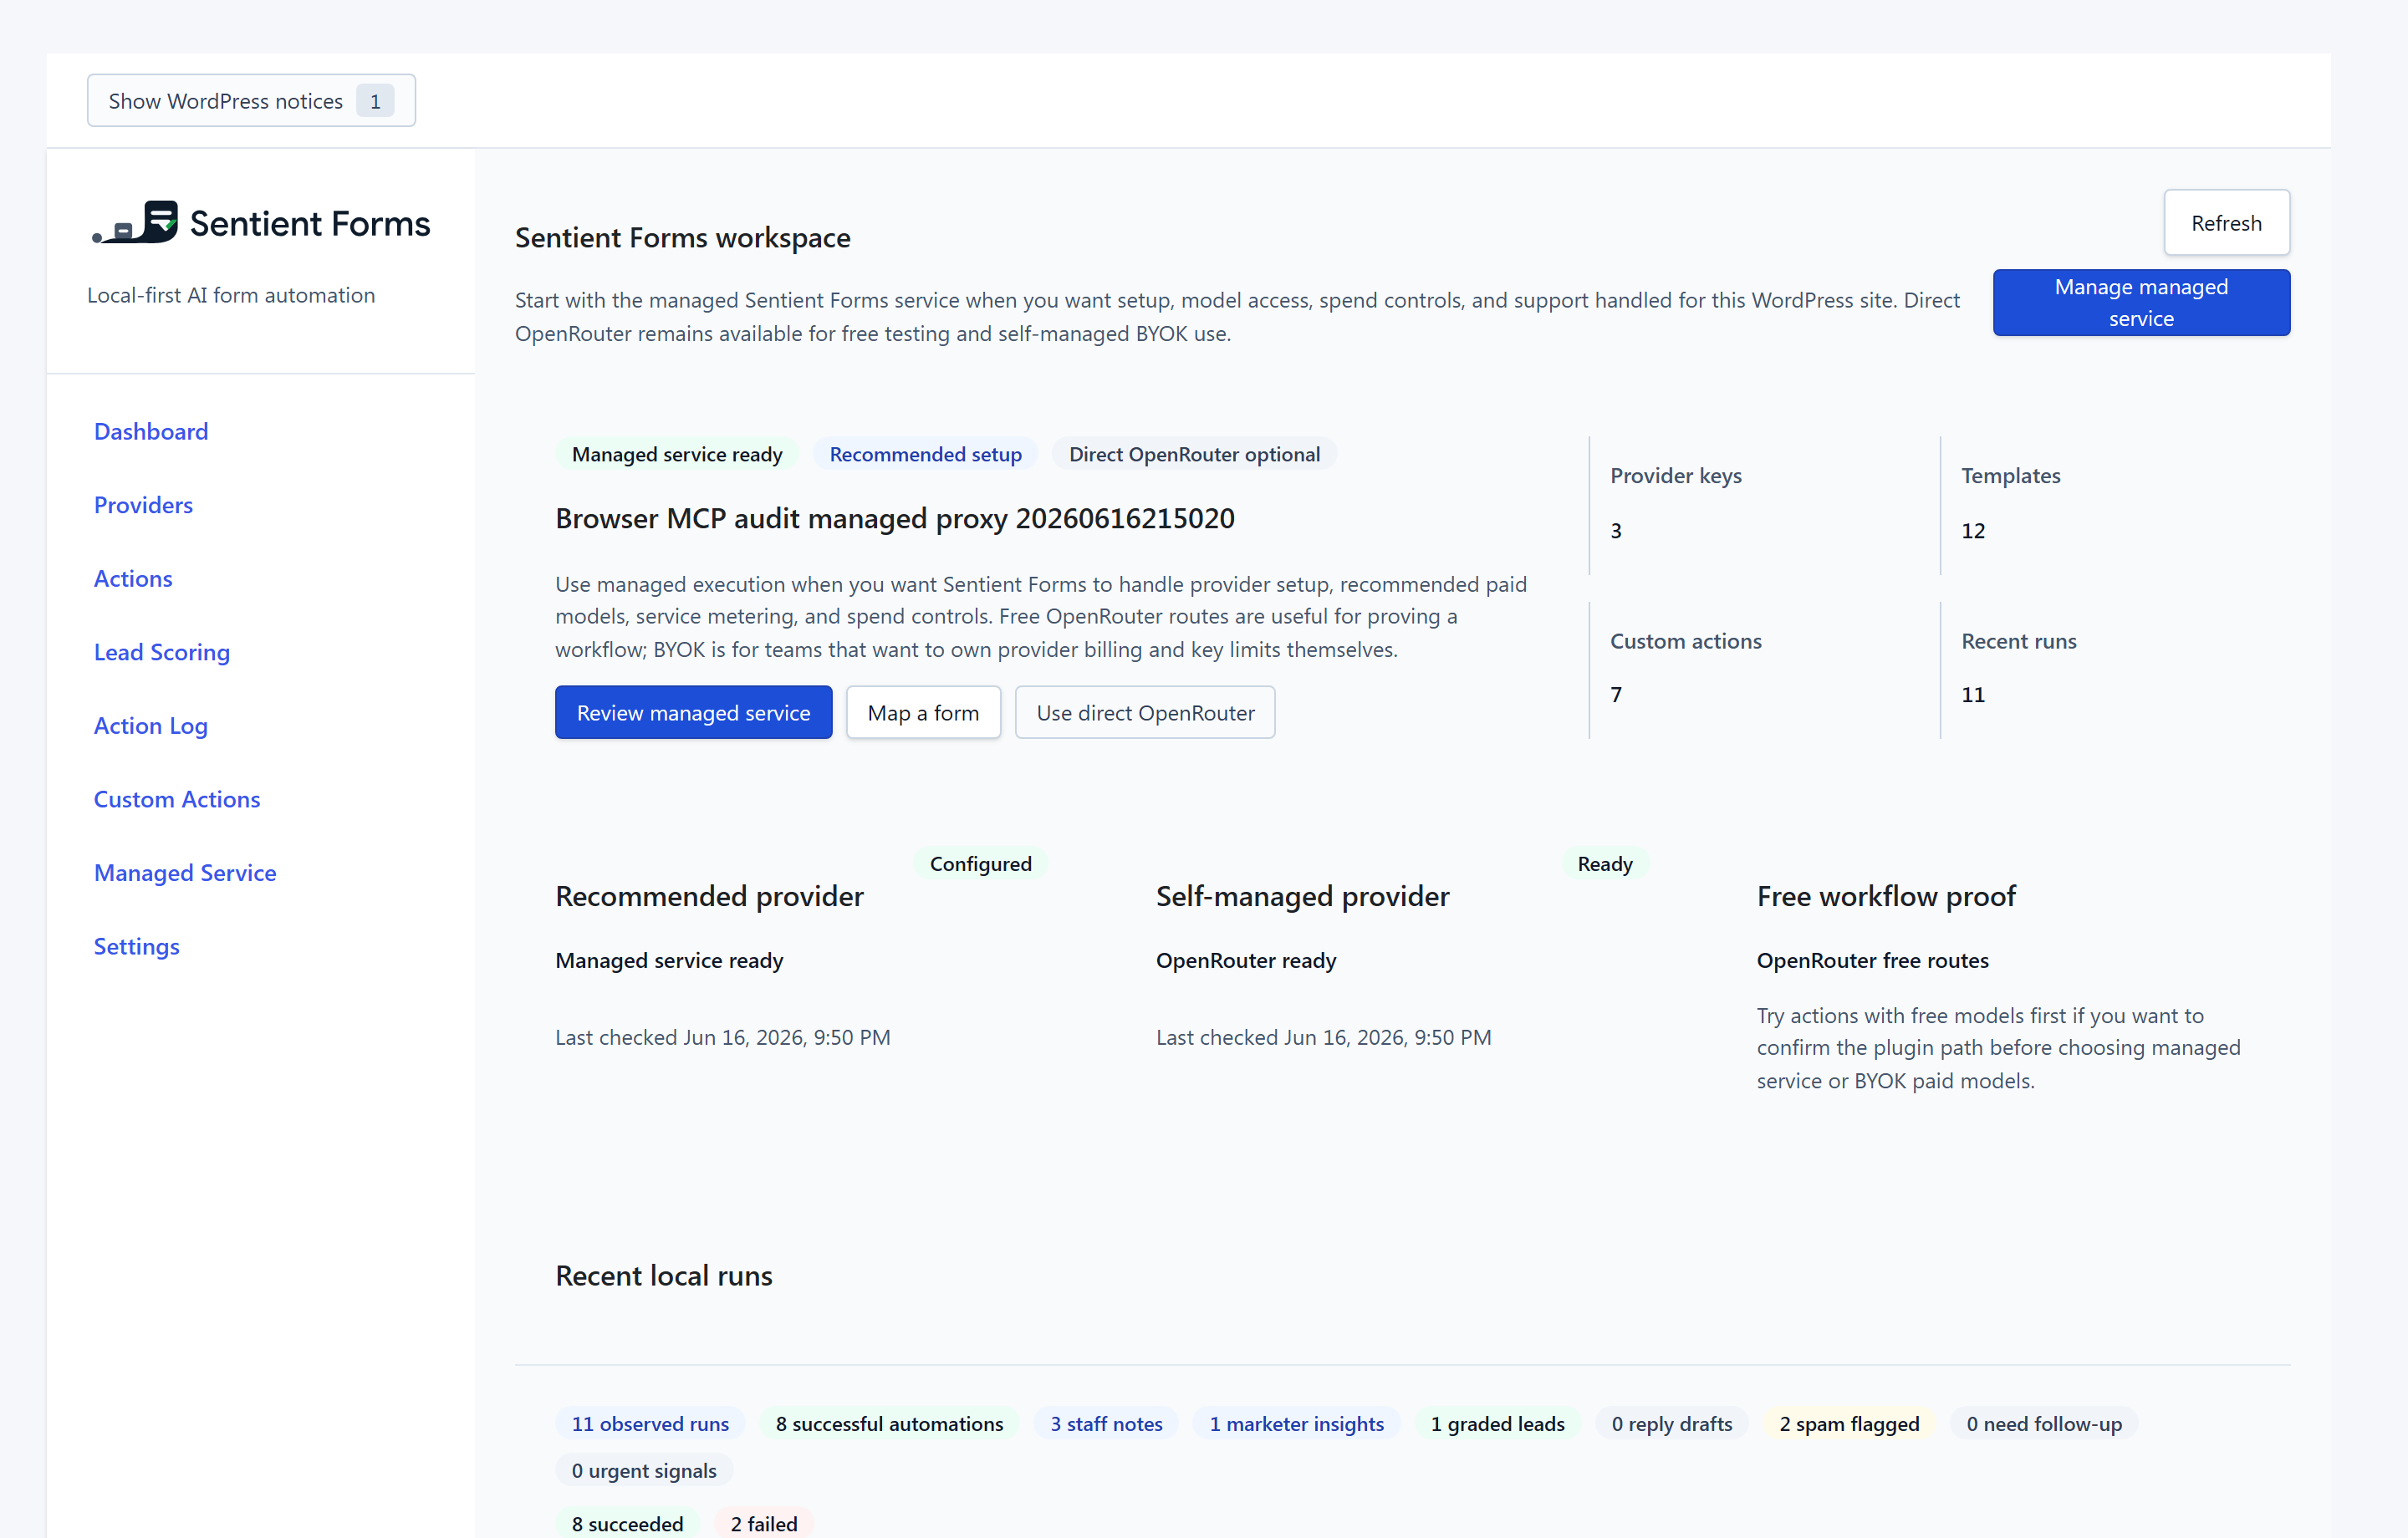Click the Managed service ready badge
The height and width of the screenshot is (1538, 2408).
(677, 454)
